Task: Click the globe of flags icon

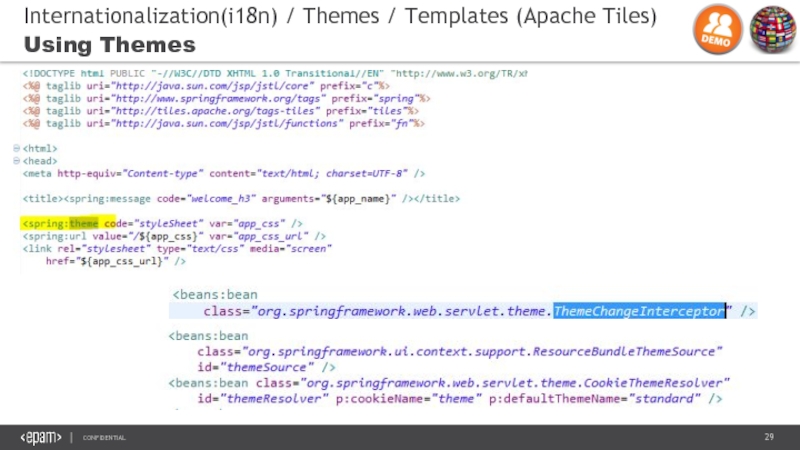Action: pos(773,29)
